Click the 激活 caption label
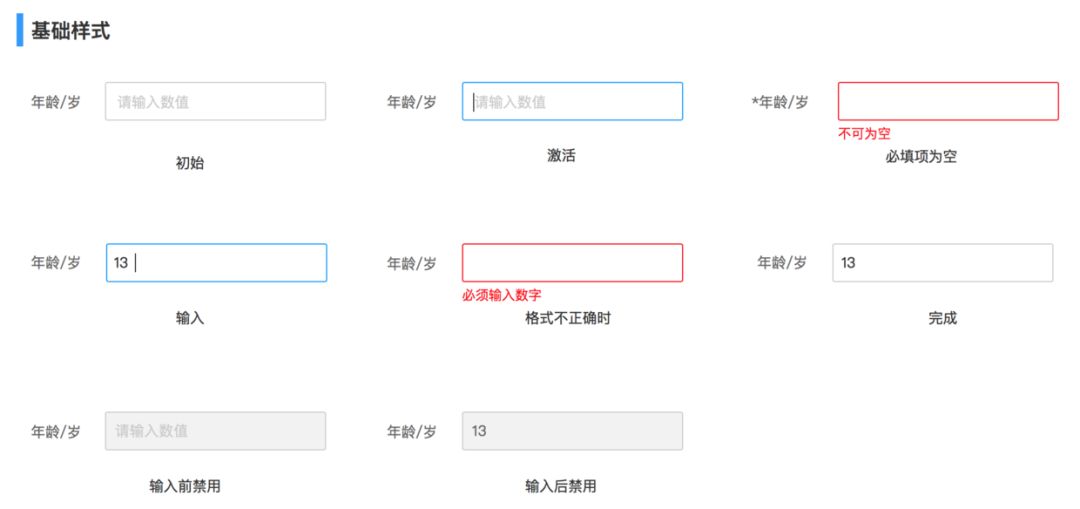The height and width of the screenshot is (509, 1080). [x=561, y=156]
